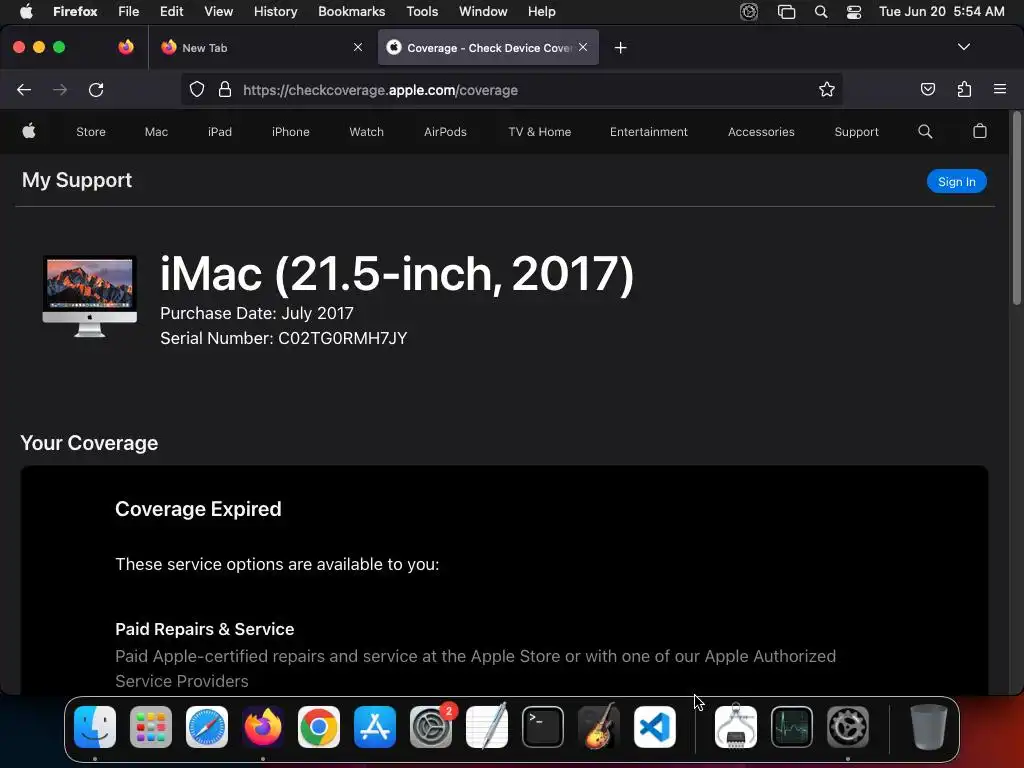The height and width of the screenshot is (768, 1024).
Task: Open the File menu
Action: tap(129, 12)
